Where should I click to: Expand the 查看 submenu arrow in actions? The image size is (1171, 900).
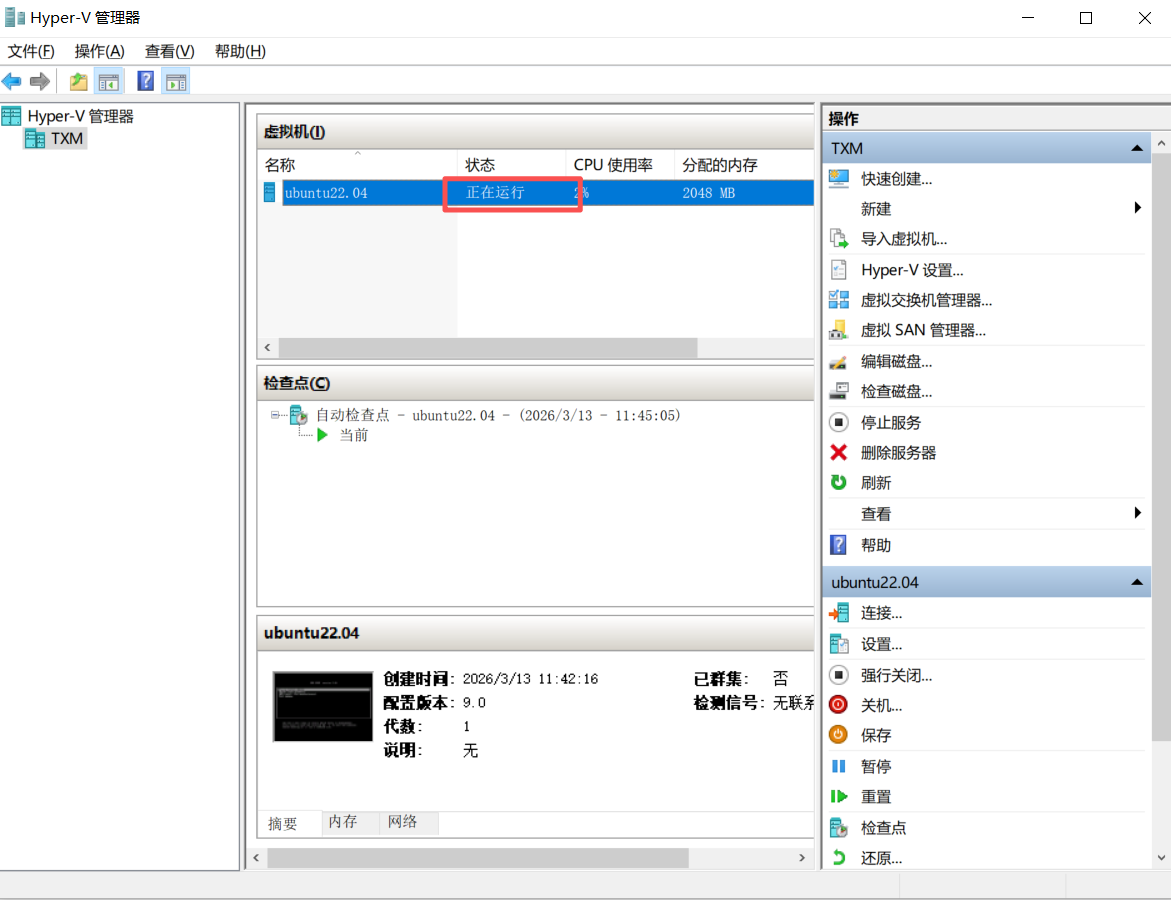(1137, 513)
